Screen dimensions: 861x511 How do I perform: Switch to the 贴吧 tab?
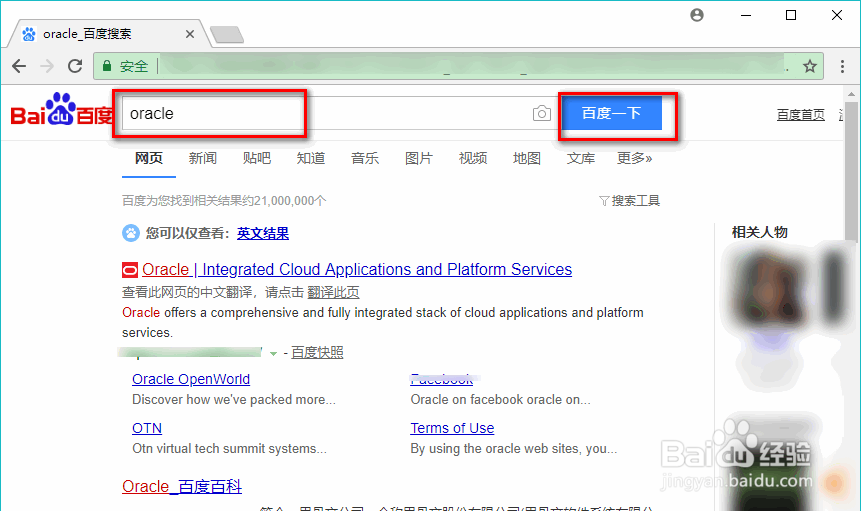257,158
